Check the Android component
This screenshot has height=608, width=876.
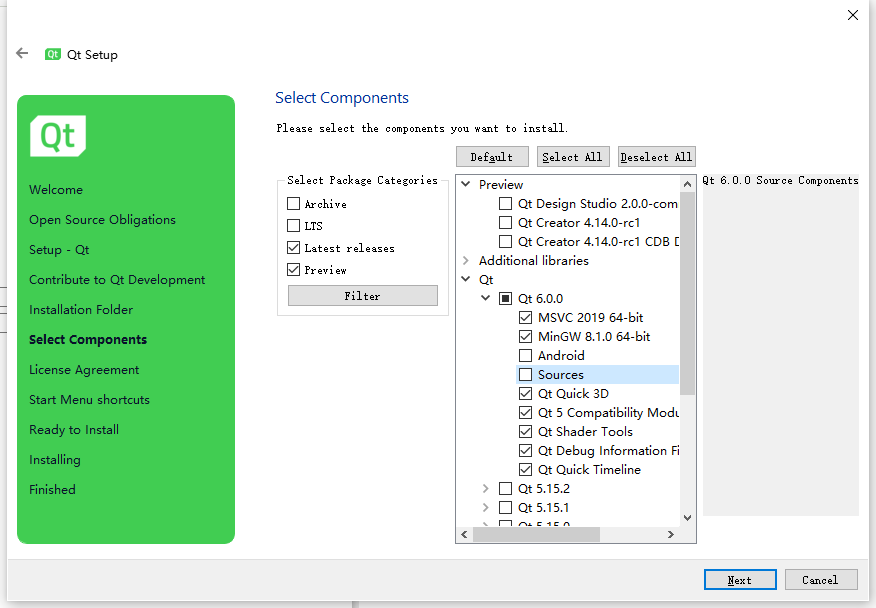pyautogui.click(x=525, y=355)
